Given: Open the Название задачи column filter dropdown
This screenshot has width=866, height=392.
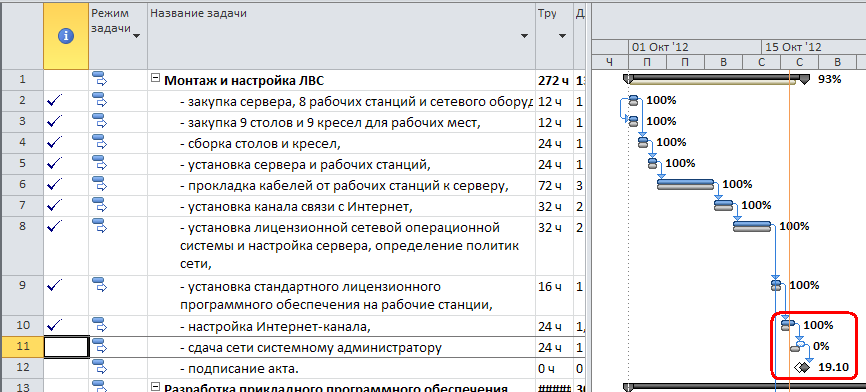Looking at the screenshot, I should pyautogui.click(x=525, y=36).
